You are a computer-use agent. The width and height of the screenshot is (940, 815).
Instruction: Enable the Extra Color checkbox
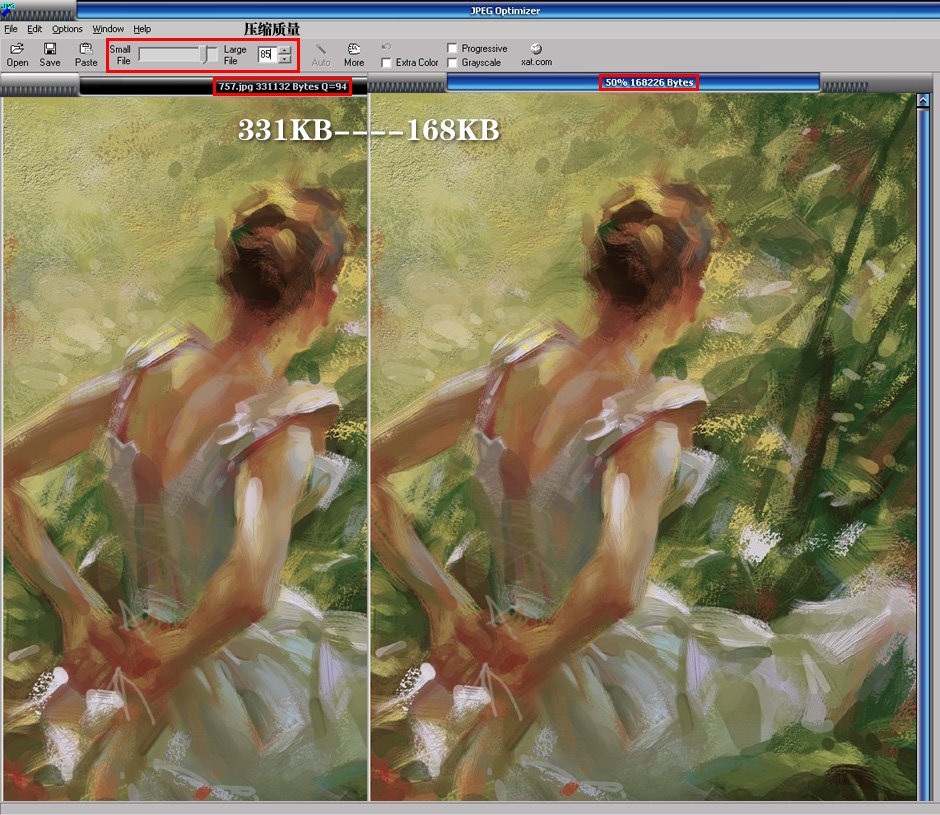pos(386,62)
